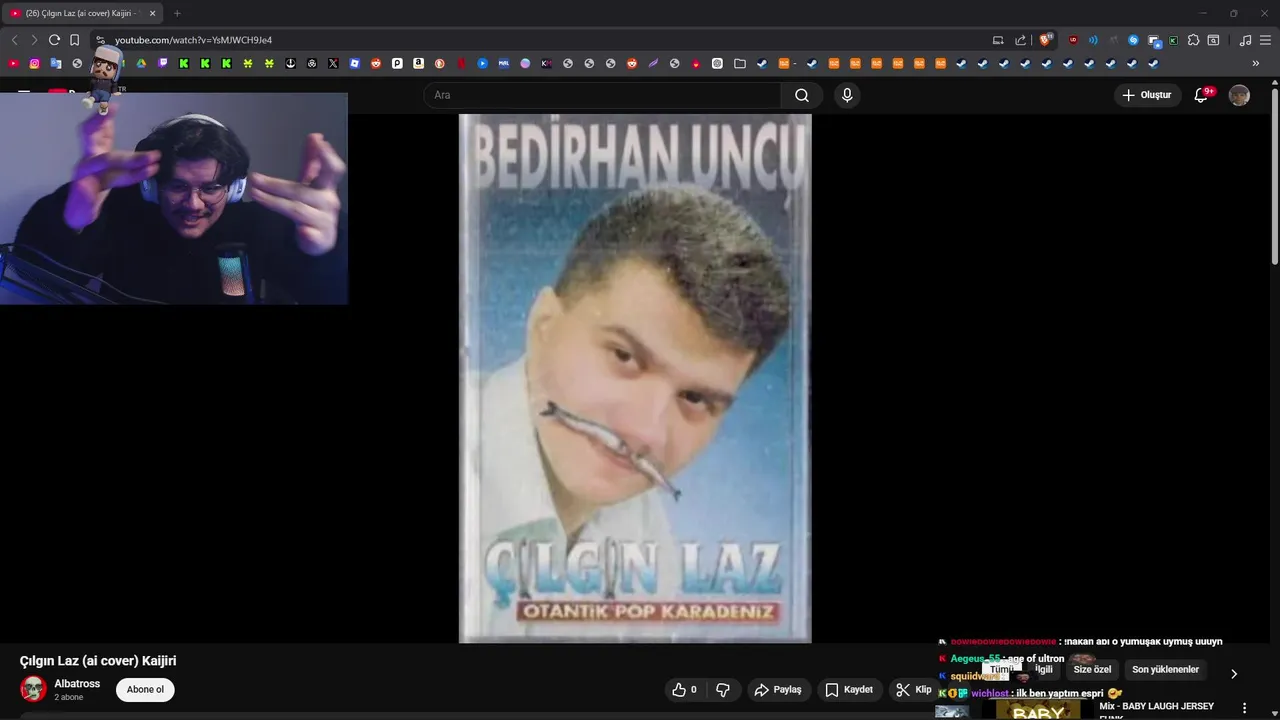Open the sound wave extension icon
The image size is (1280, 720).
1093,40
